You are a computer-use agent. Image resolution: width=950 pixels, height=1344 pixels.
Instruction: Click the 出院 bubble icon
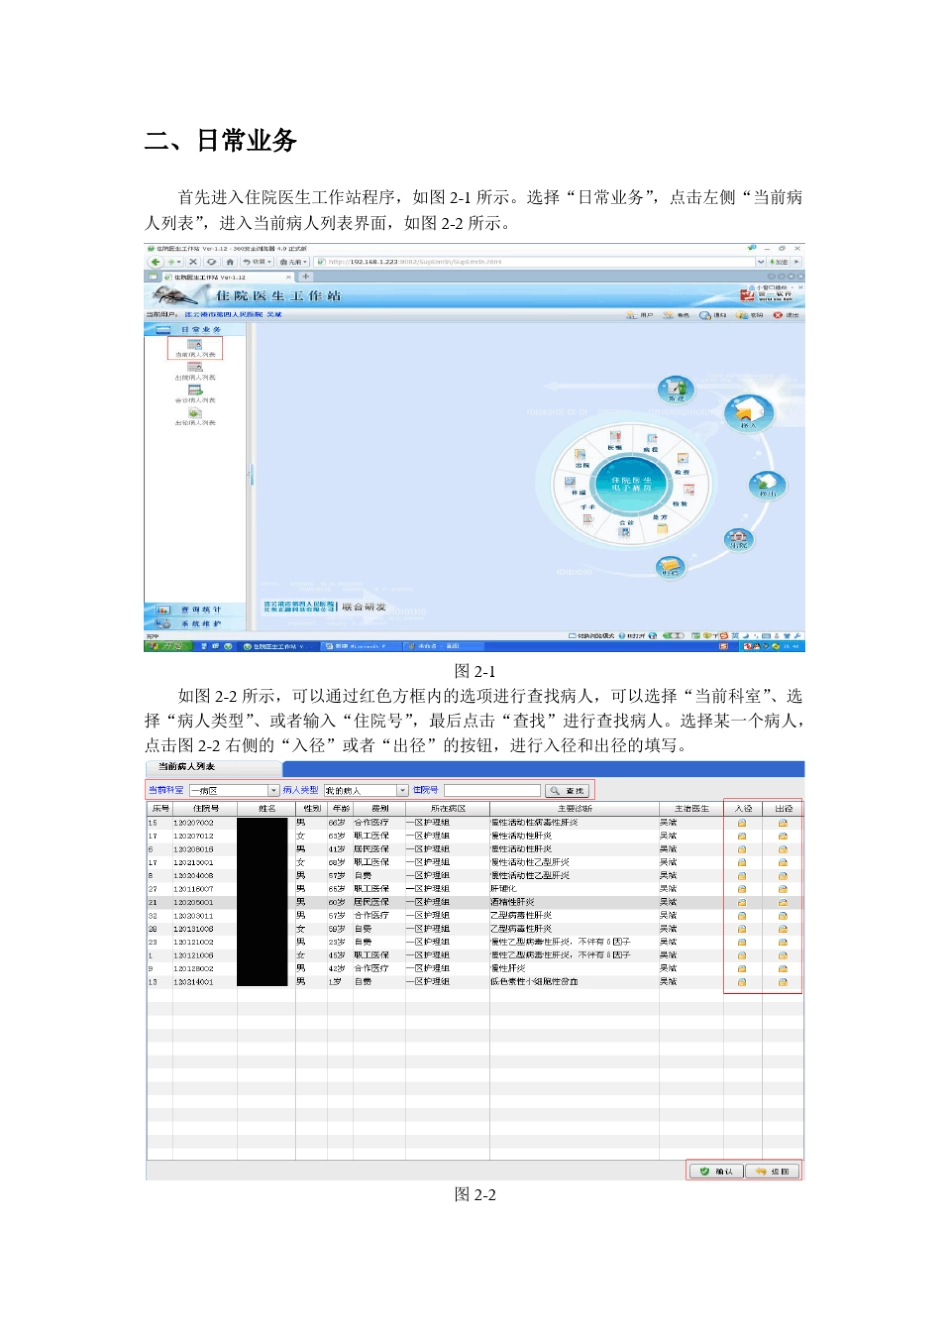coord(738,539)
